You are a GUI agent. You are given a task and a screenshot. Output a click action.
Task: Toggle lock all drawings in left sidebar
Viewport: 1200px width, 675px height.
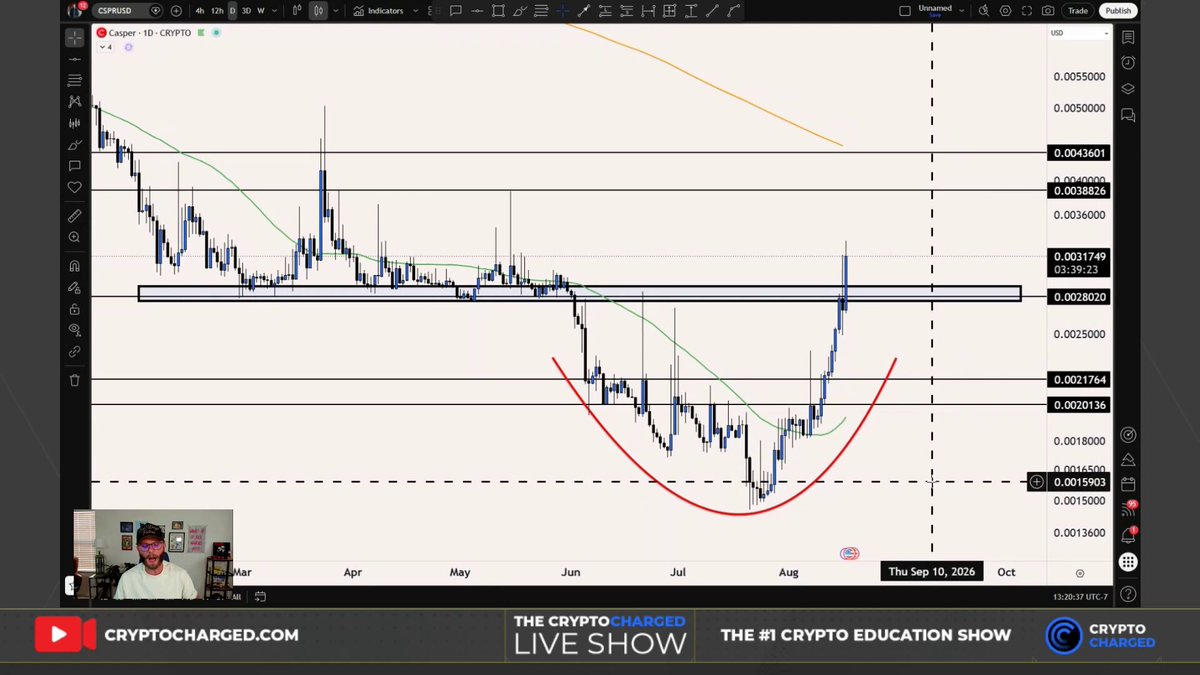point(75,309)
